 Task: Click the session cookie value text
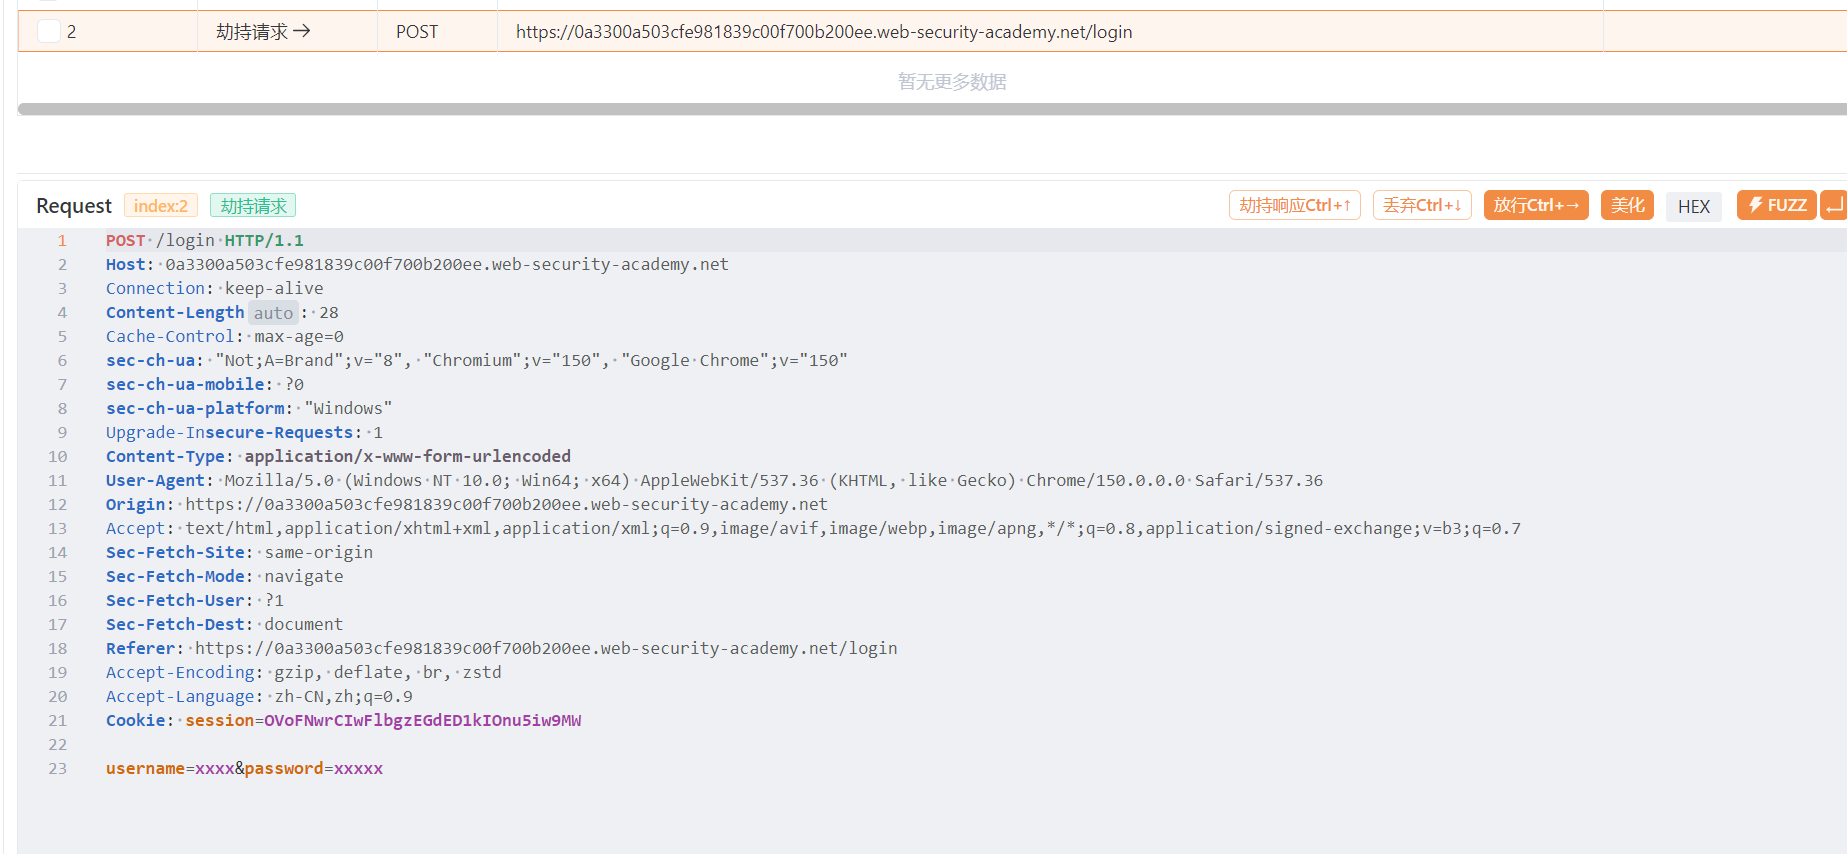(x=422, y=720)
